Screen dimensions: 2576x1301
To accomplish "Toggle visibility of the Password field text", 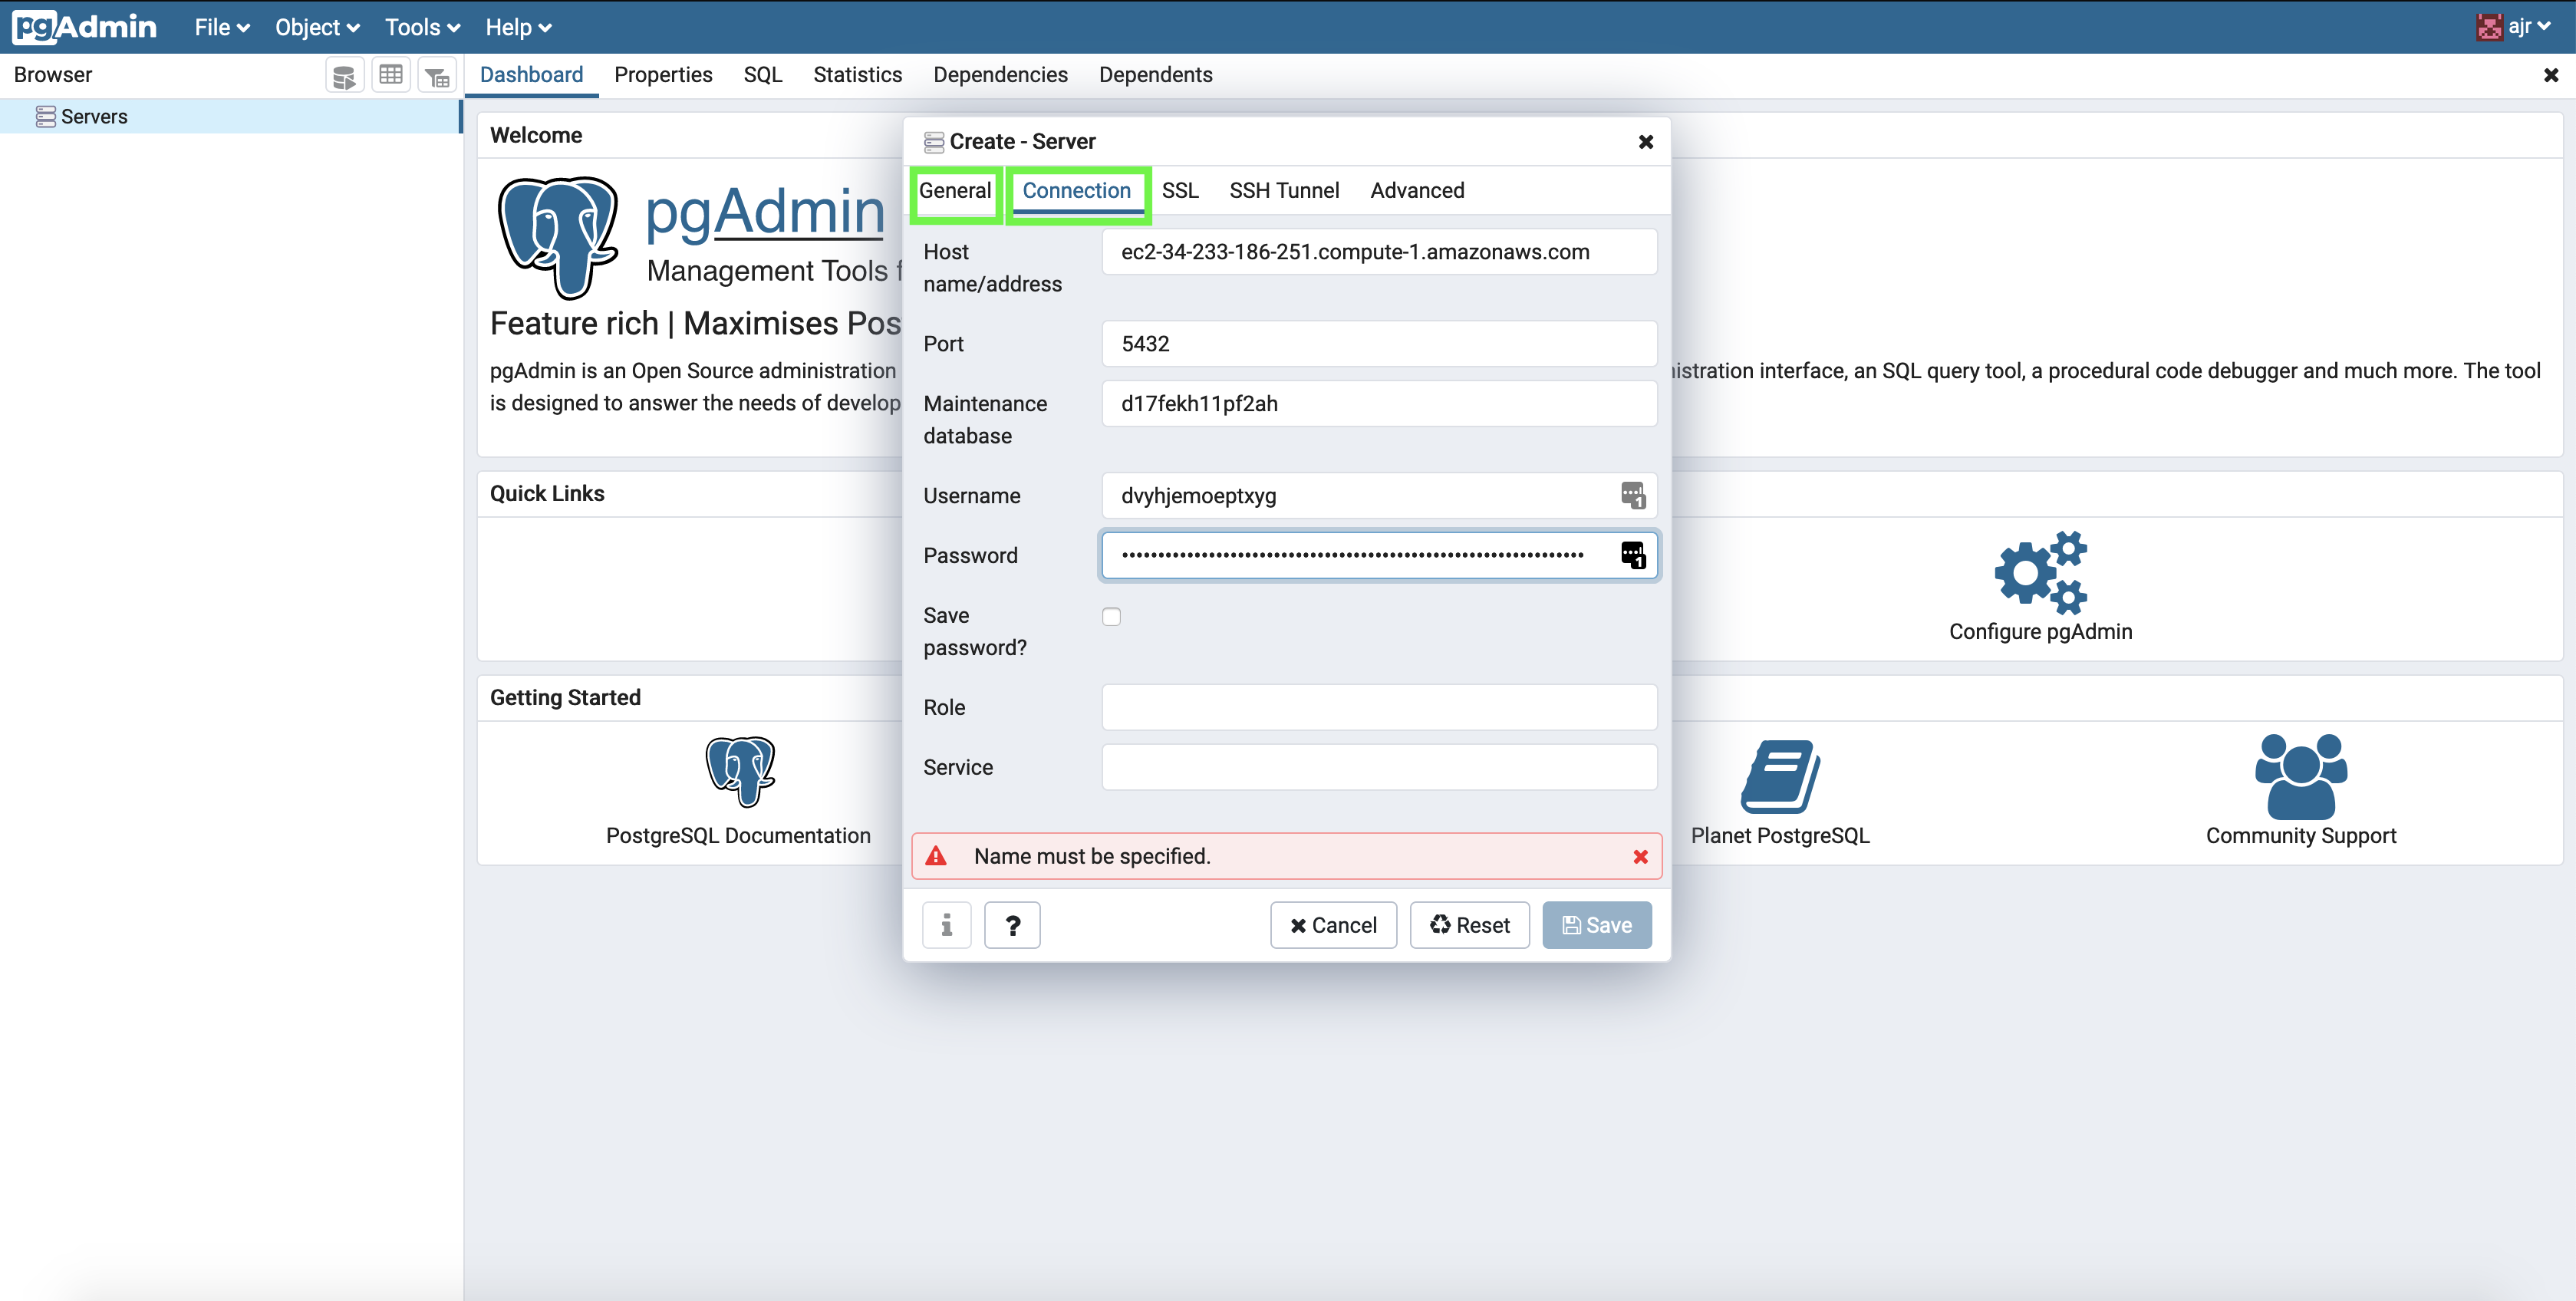I will (1633, 556).
